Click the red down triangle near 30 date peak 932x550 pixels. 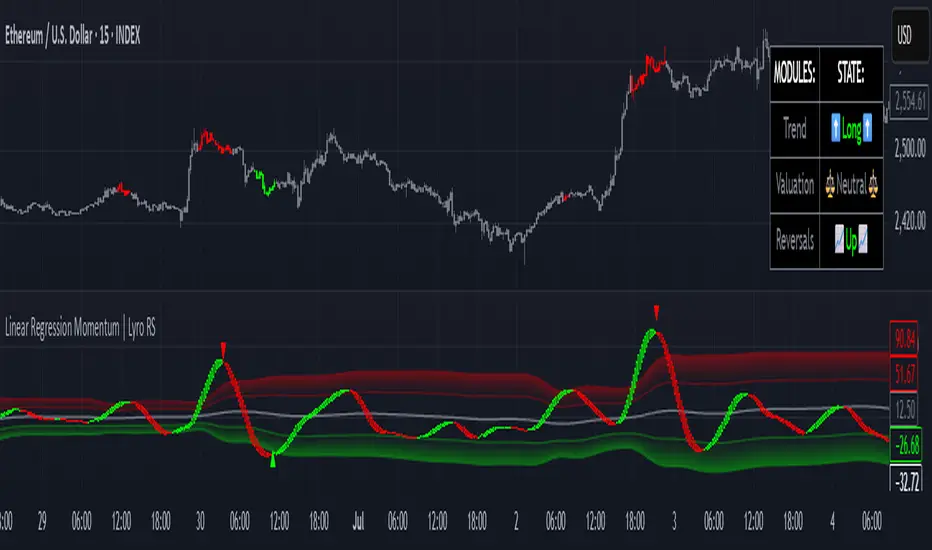[x=223, y=350]
